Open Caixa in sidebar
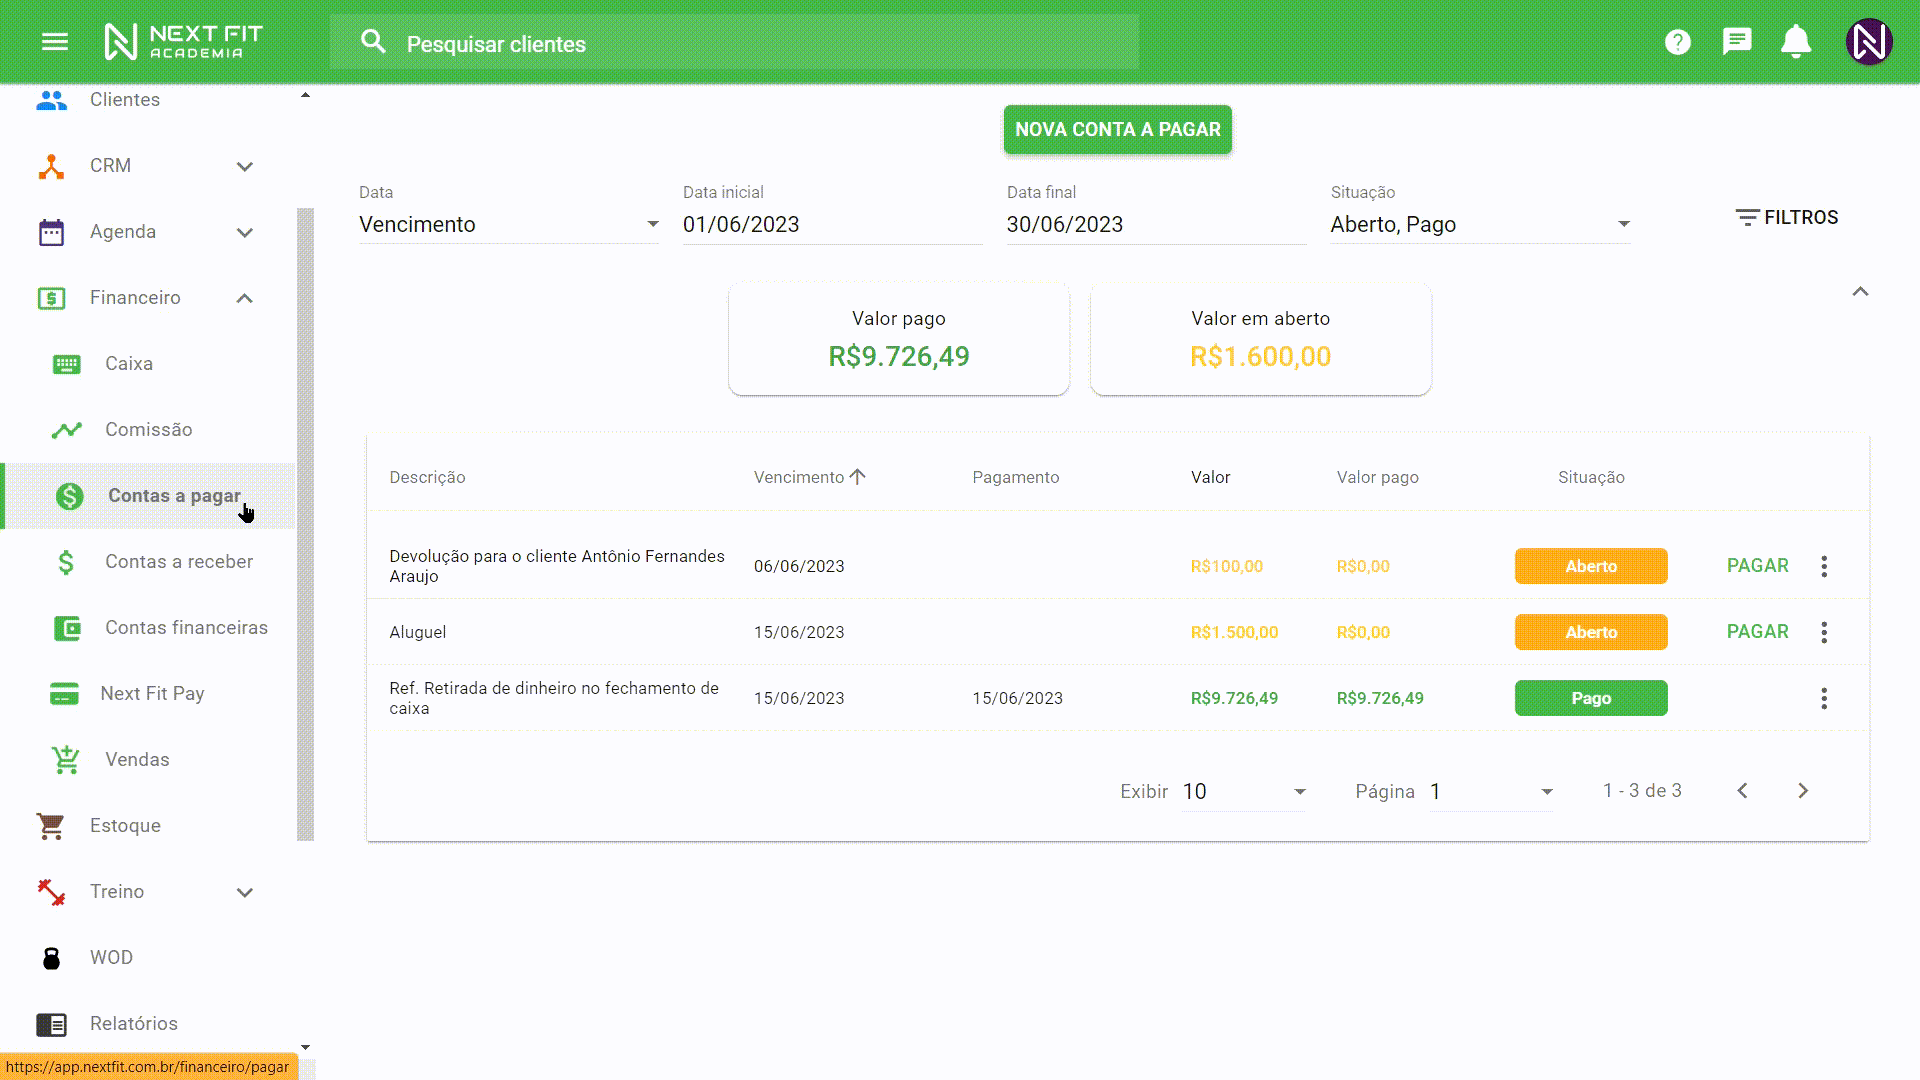1920x1080 pixels. (x=129, y=364)
